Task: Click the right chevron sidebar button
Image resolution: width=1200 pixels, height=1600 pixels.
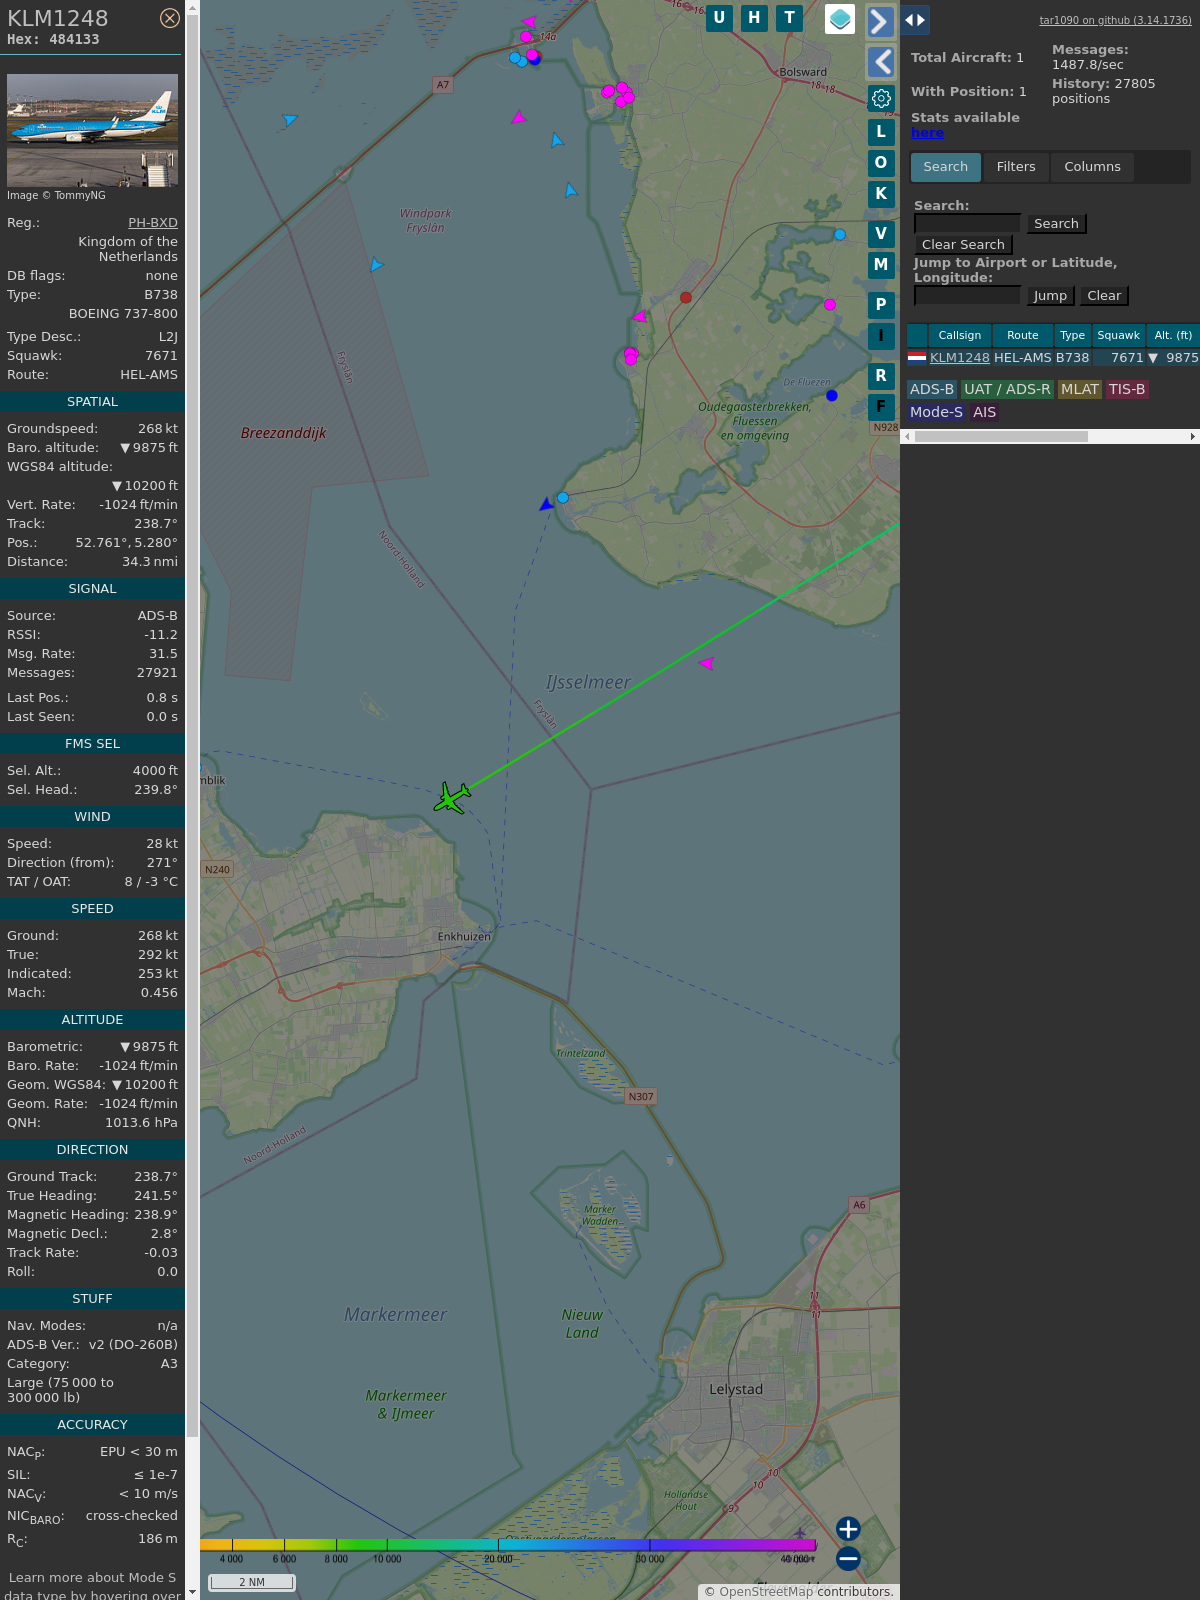Action: coord(880,22)
